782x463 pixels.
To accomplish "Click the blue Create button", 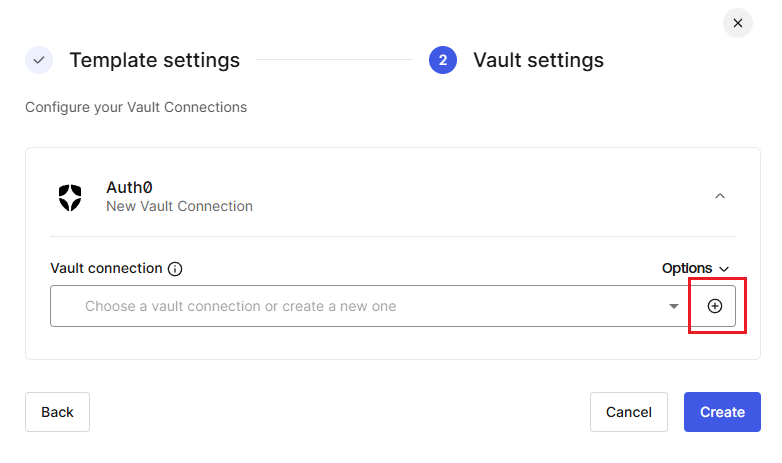I will [722, 412].
